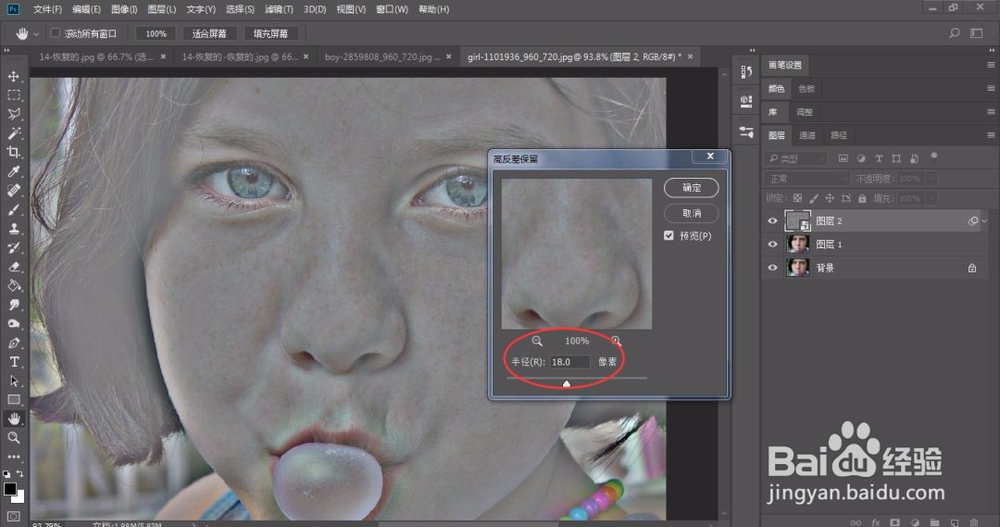
Task: Click the radius slider handle
Action: 566,384
